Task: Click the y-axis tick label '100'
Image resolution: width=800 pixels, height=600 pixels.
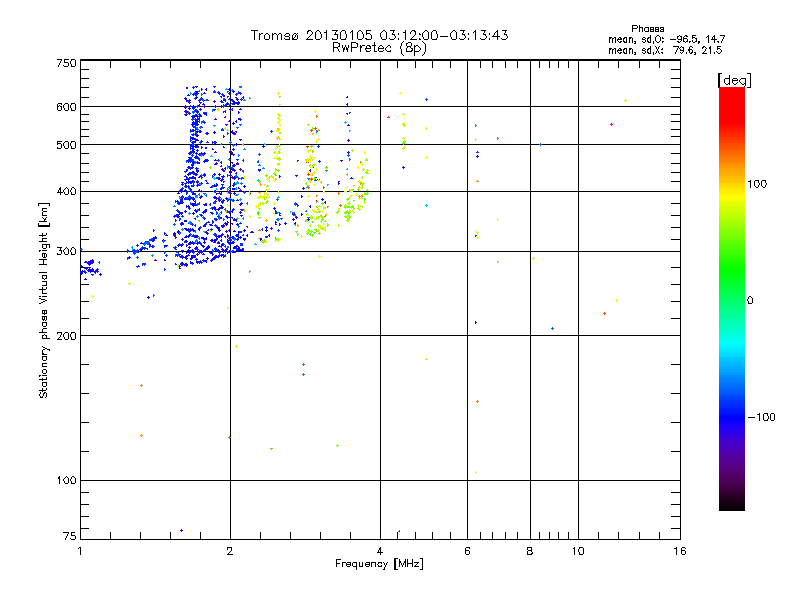Action: 66,481
